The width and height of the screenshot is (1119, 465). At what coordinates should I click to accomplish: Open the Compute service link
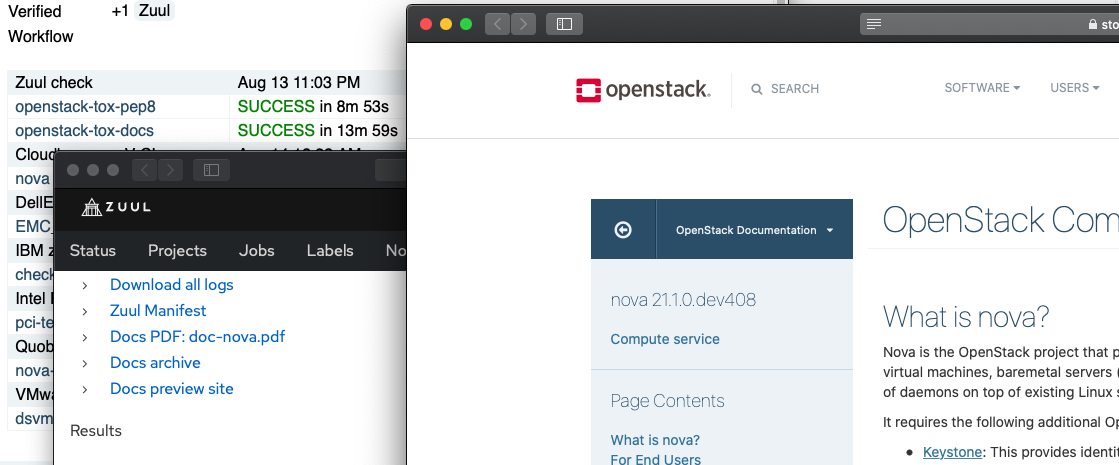point(665,339)
